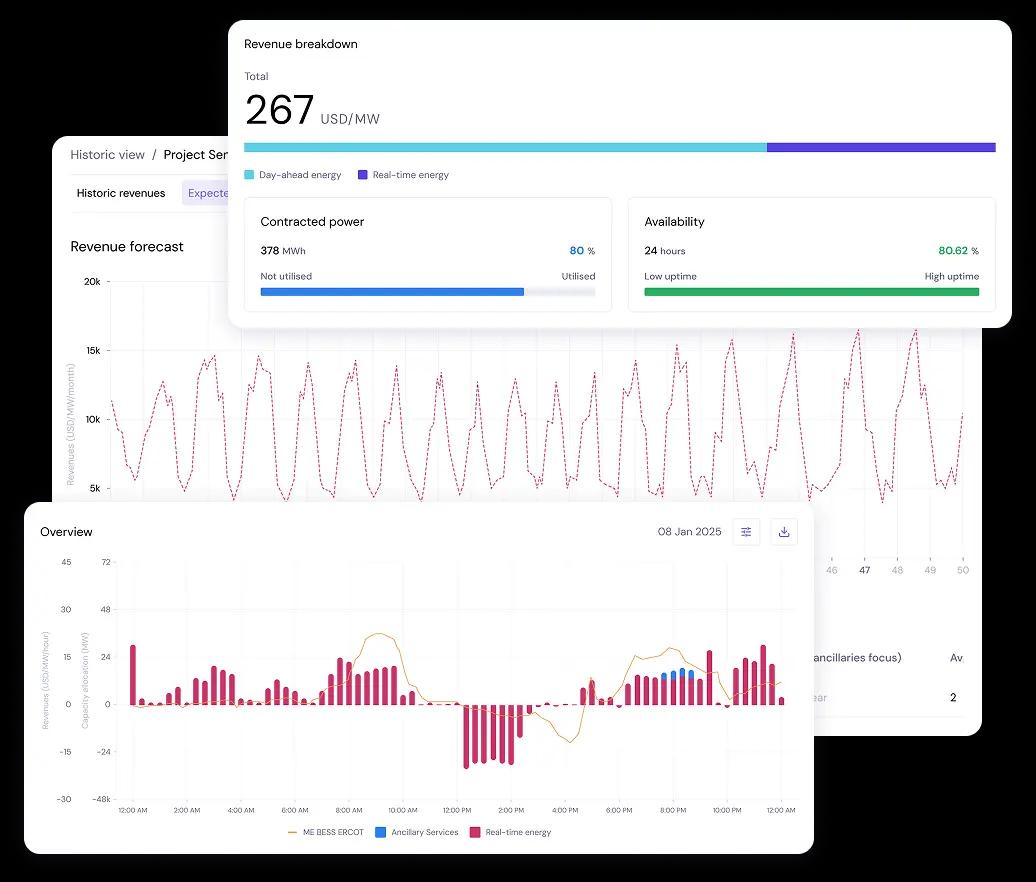This screenshot has height=882, width=1036.
Task: Toggle the ME BESS ERCOT legend line
Action: 326,832
